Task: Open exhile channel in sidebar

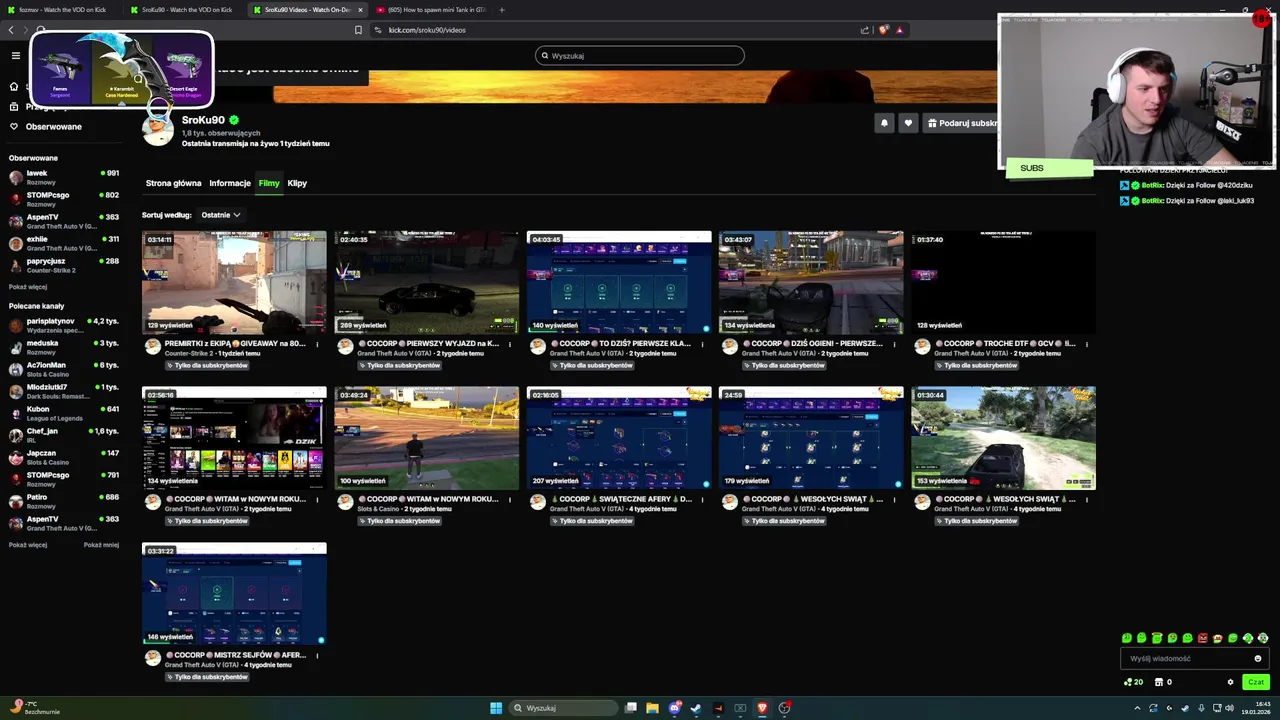Action: coord(64,243)
